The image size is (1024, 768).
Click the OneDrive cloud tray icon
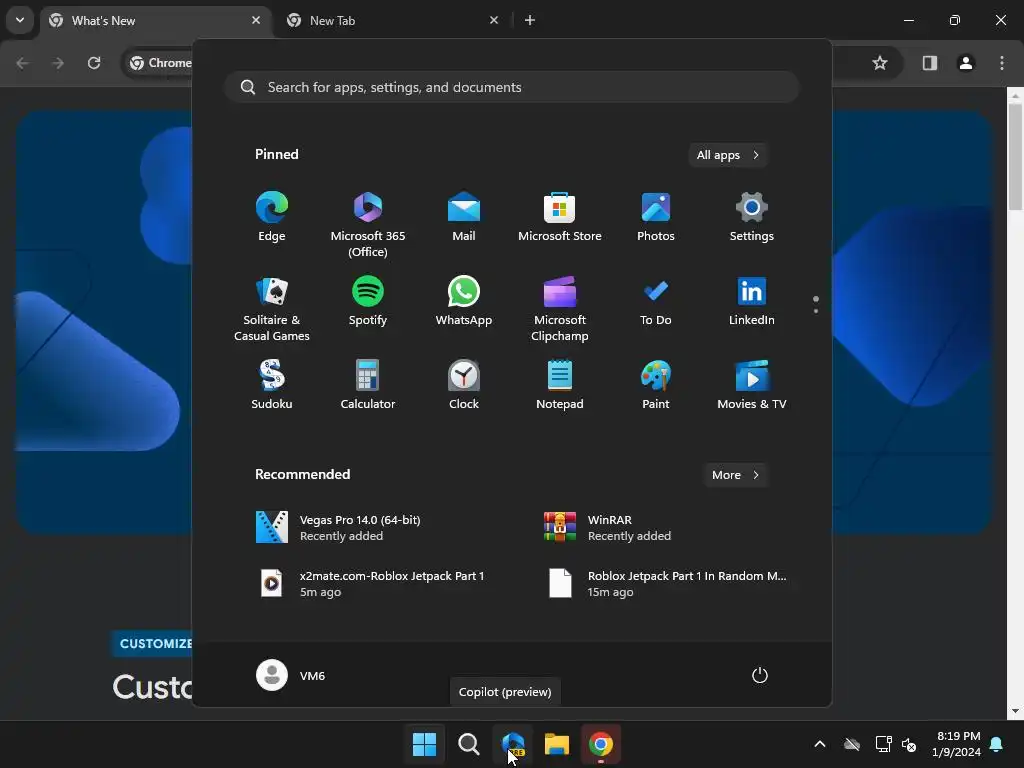[x=852, y=744]
